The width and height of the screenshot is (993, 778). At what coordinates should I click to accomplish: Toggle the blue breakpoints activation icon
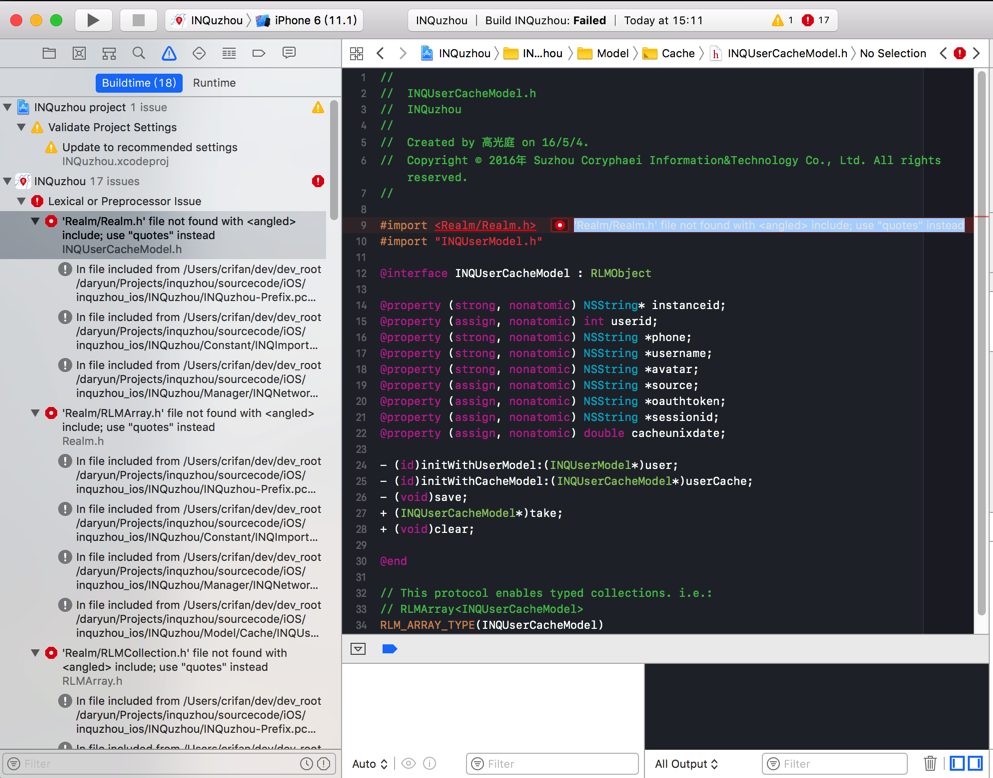[389, 649]
